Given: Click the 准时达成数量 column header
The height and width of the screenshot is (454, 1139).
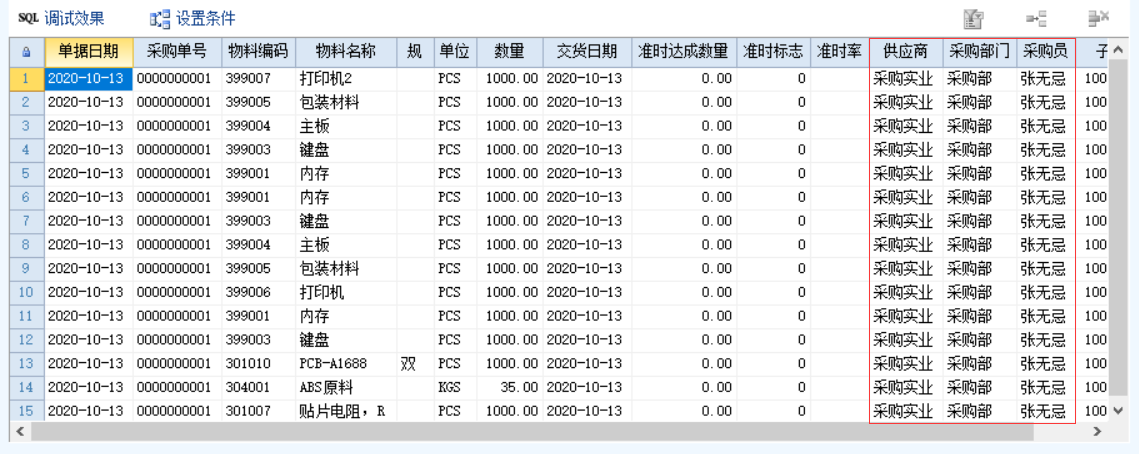Looking at the screenshot, I should click(x=684, y=52).
